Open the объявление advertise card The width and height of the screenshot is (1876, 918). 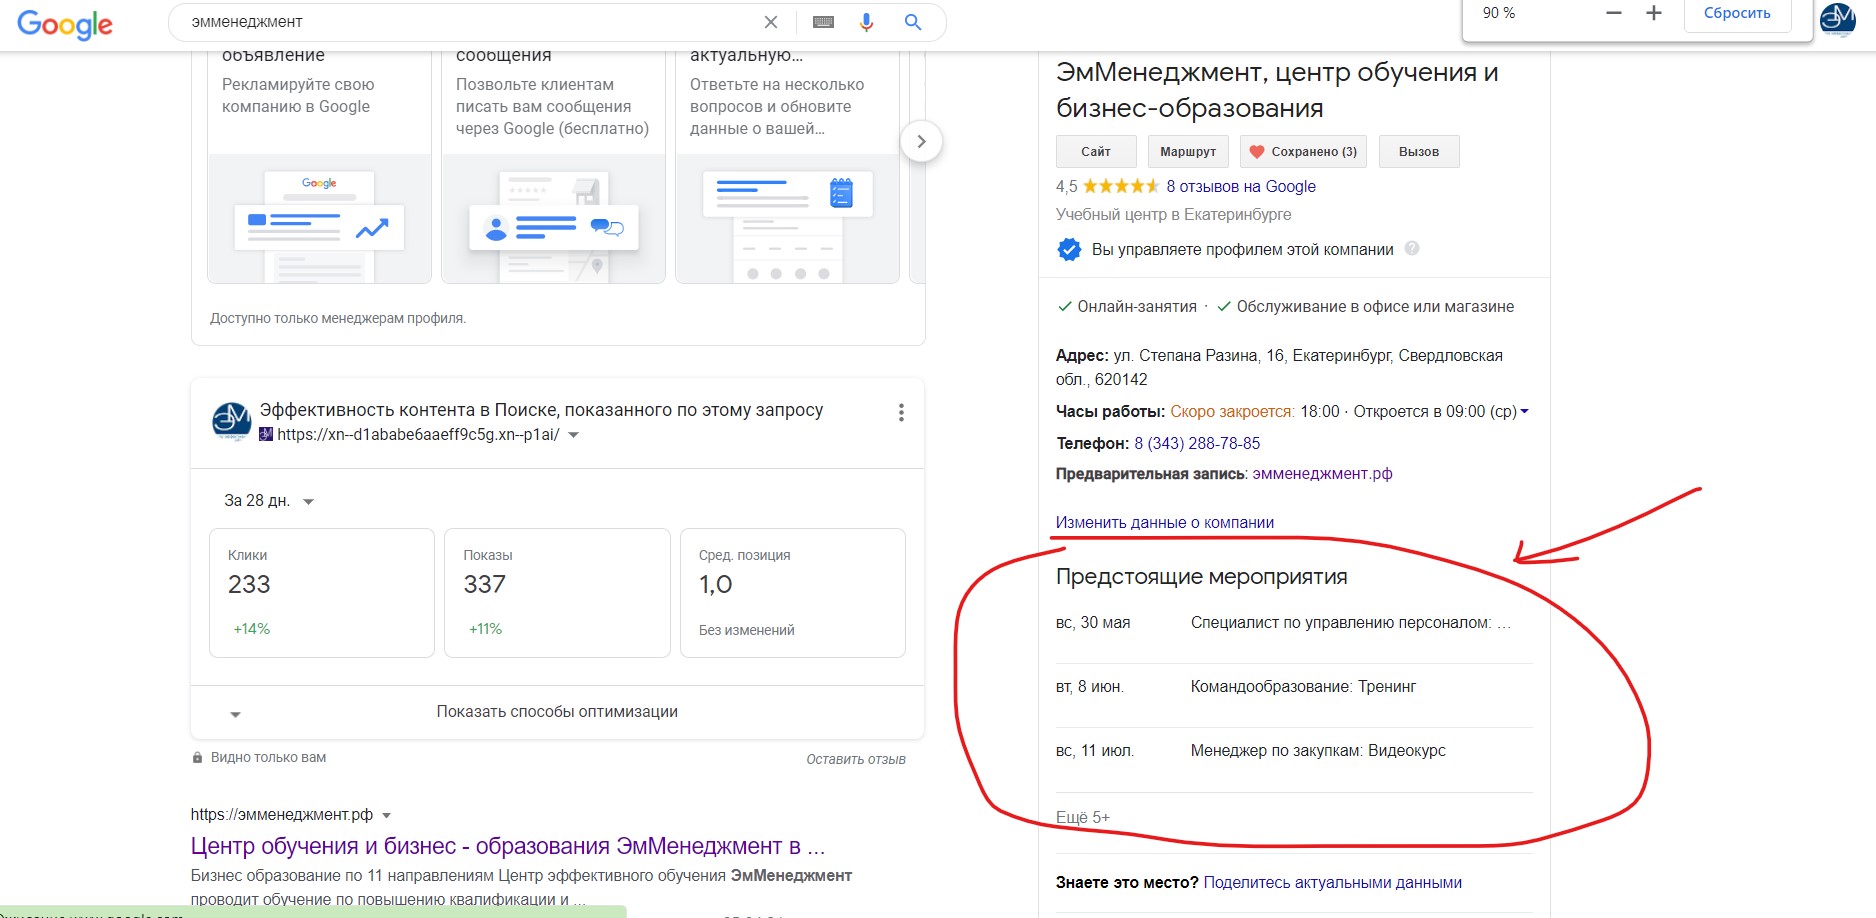tap(319, 165)
